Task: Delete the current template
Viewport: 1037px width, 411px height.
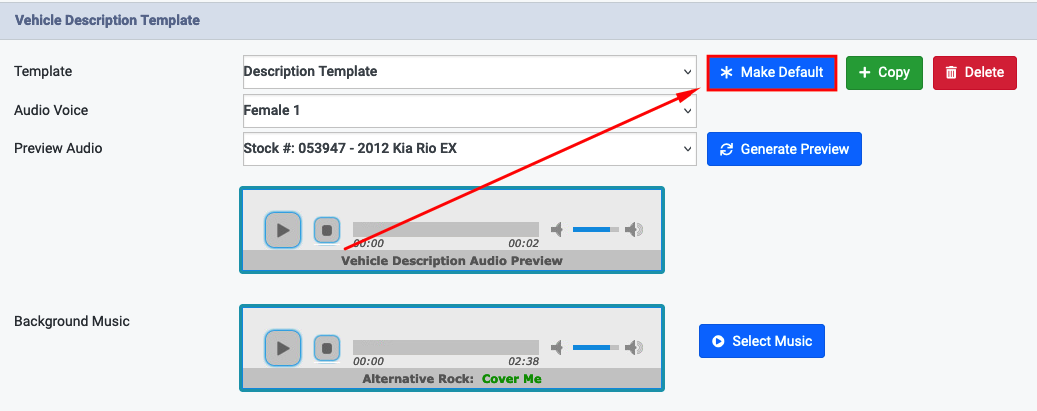Action: coord(975,73)
